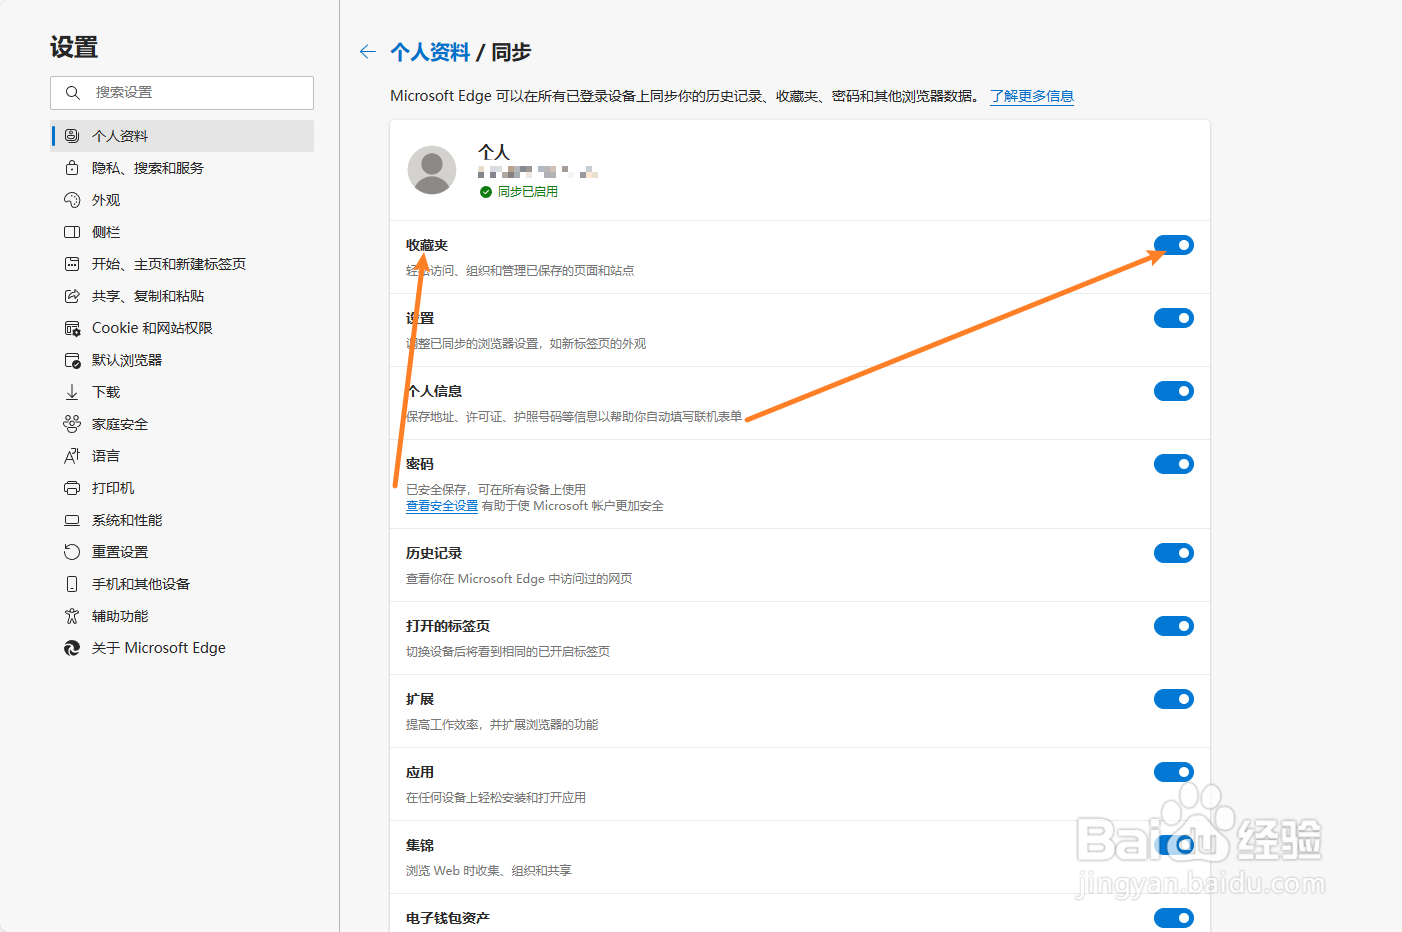Click 在任何设备上轻松安装和打开应用 description
Image resolution: width=1402 pixels, height=932 pixels.
pyautogui.click(x=496, y=798)
